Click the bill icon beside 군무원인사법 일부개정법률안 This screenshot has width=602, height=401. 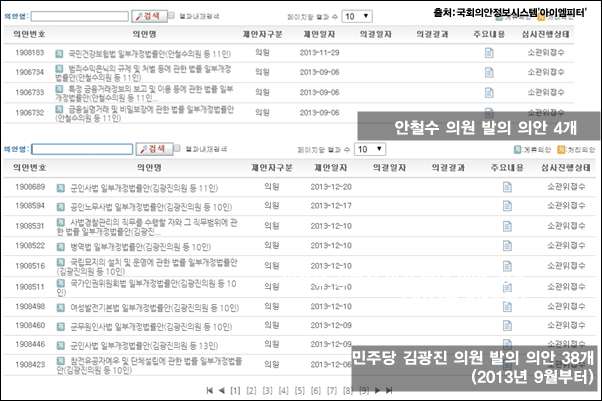pos(61,326)
